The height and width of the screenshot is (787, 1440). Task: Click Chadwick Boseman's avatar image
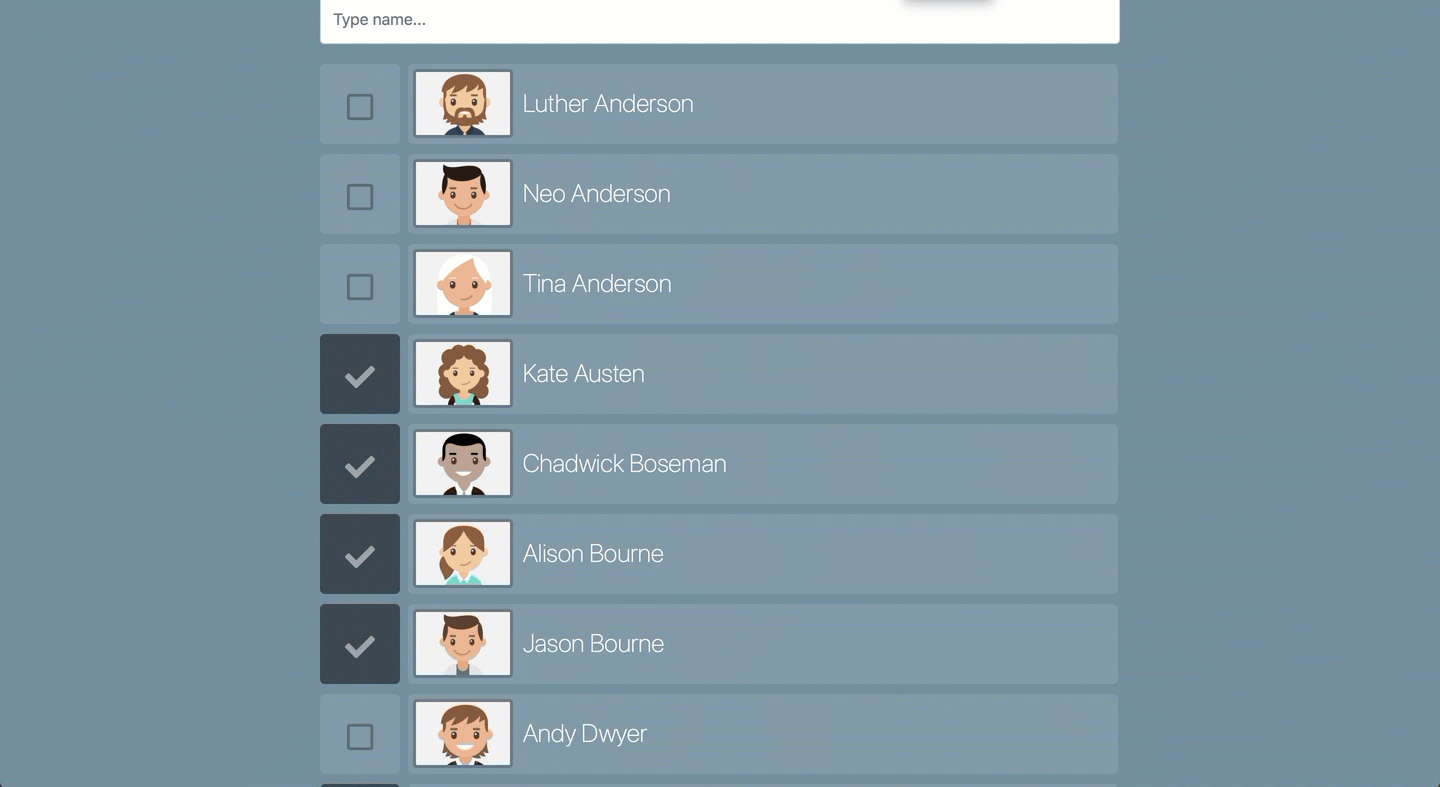pos(463,464)
